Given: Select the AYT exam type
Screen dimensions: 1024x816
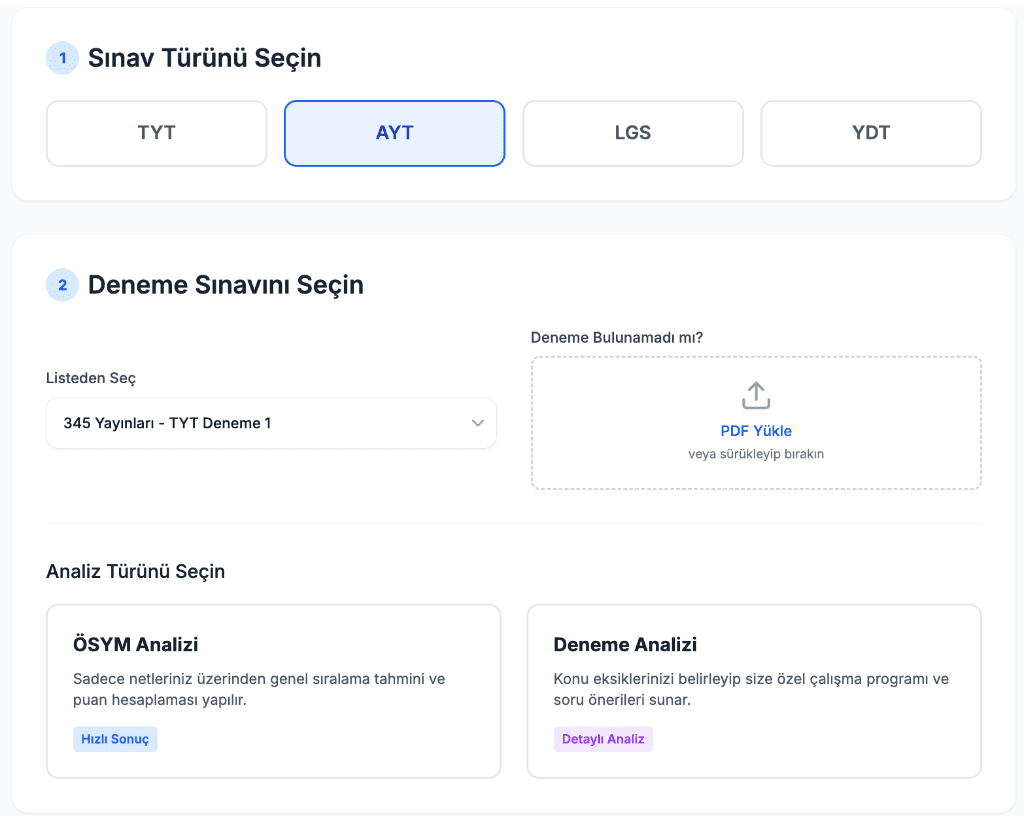Looking at the screenshot, I should pos(395,133).
